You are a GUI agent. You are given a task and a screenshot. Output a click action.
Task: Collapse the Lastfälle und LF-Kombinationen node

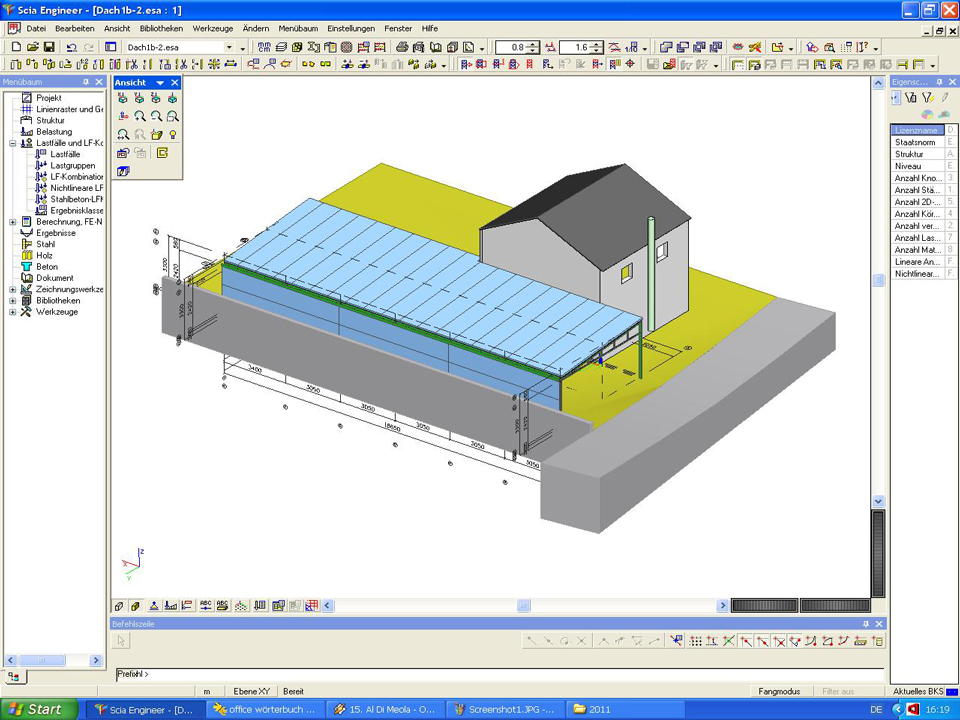[13, 143]
